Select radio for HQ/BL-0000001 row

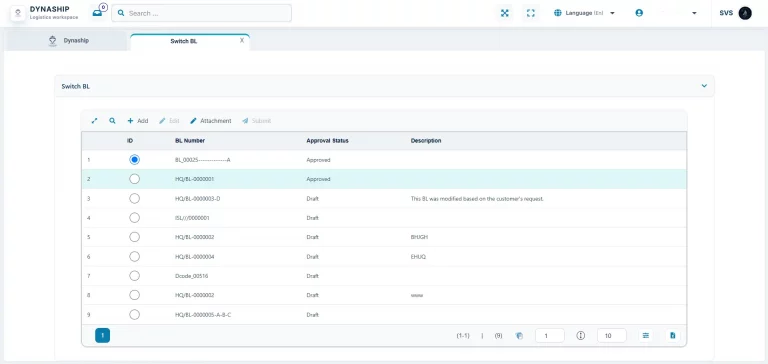click(x=134, y=179)
